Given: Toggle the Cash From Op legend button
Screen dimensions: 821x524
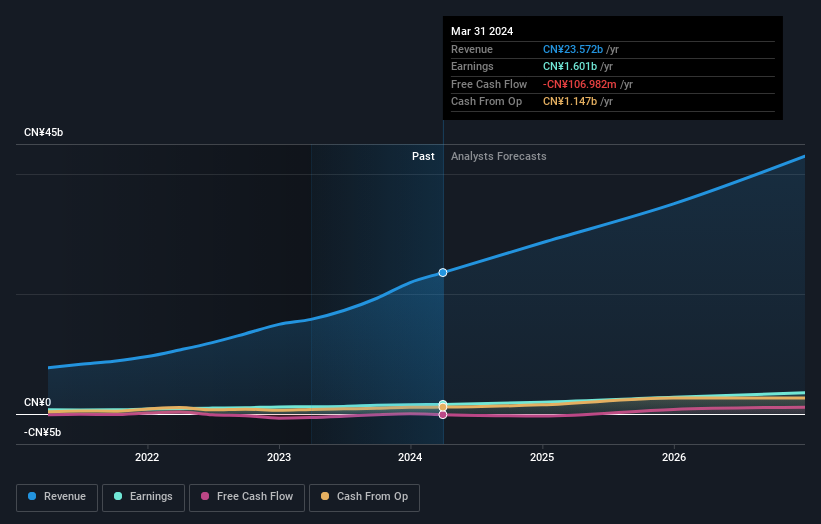Looking at the screenshot, I should pos(364,497).
